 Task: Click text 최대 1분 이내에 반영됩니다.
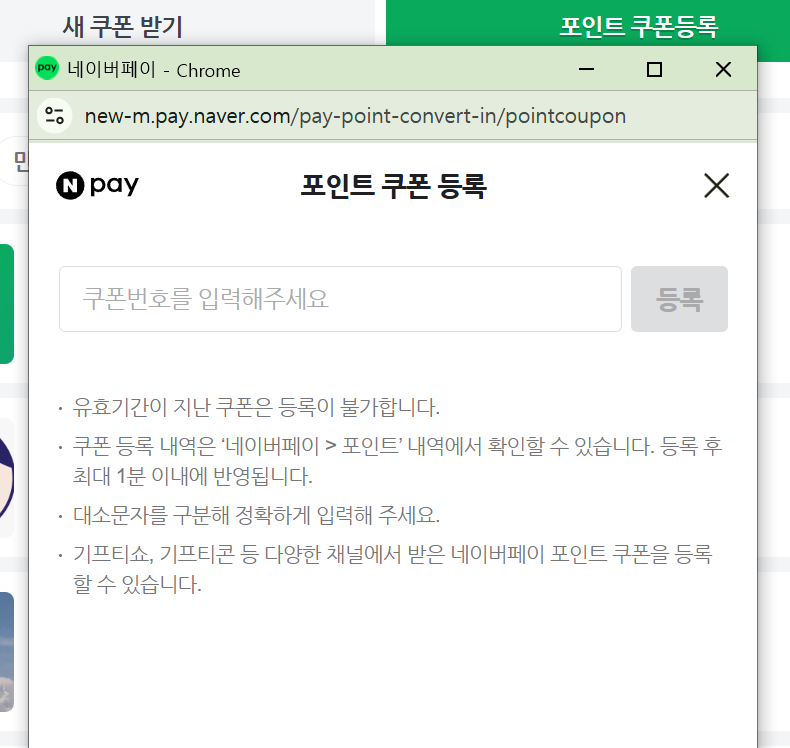click(192, 476)
